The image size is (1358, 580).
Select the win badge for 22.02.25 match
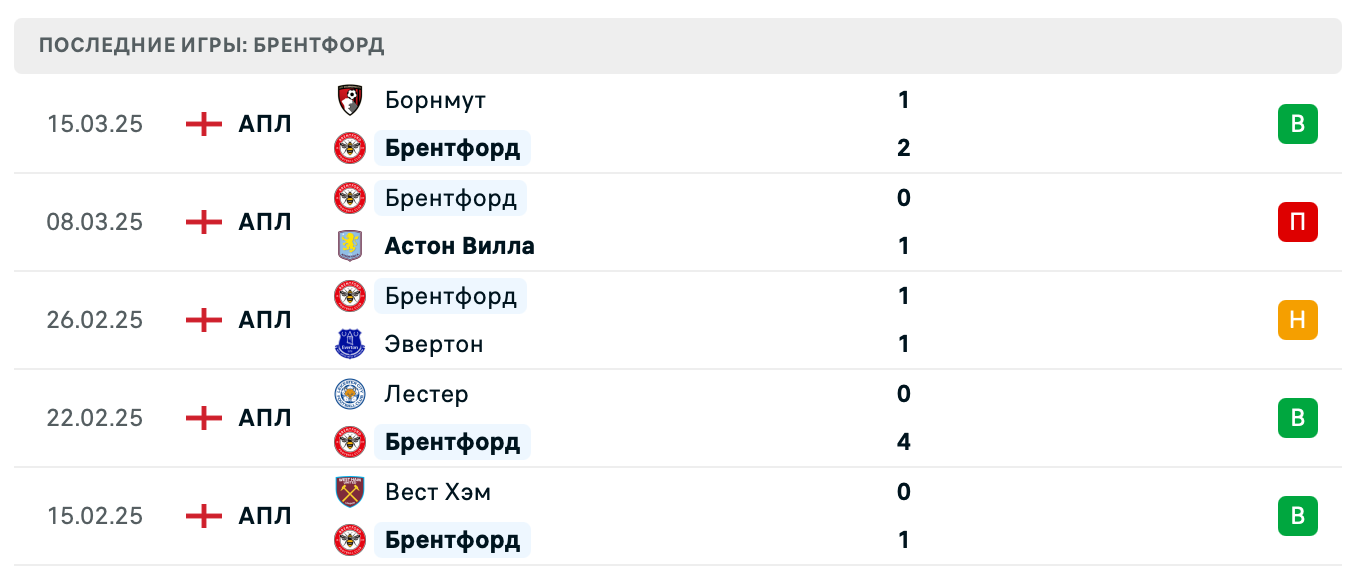1297,418
